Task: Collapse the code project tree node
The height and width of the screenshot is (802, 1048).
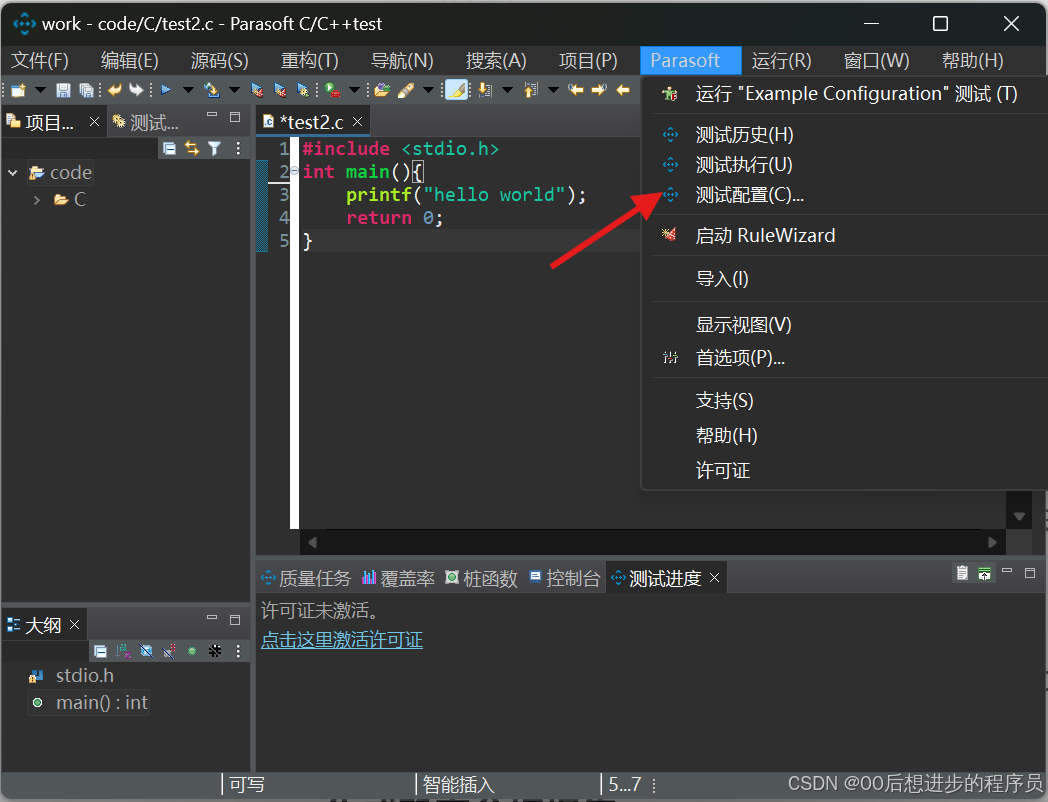Action: click(13, 173)
